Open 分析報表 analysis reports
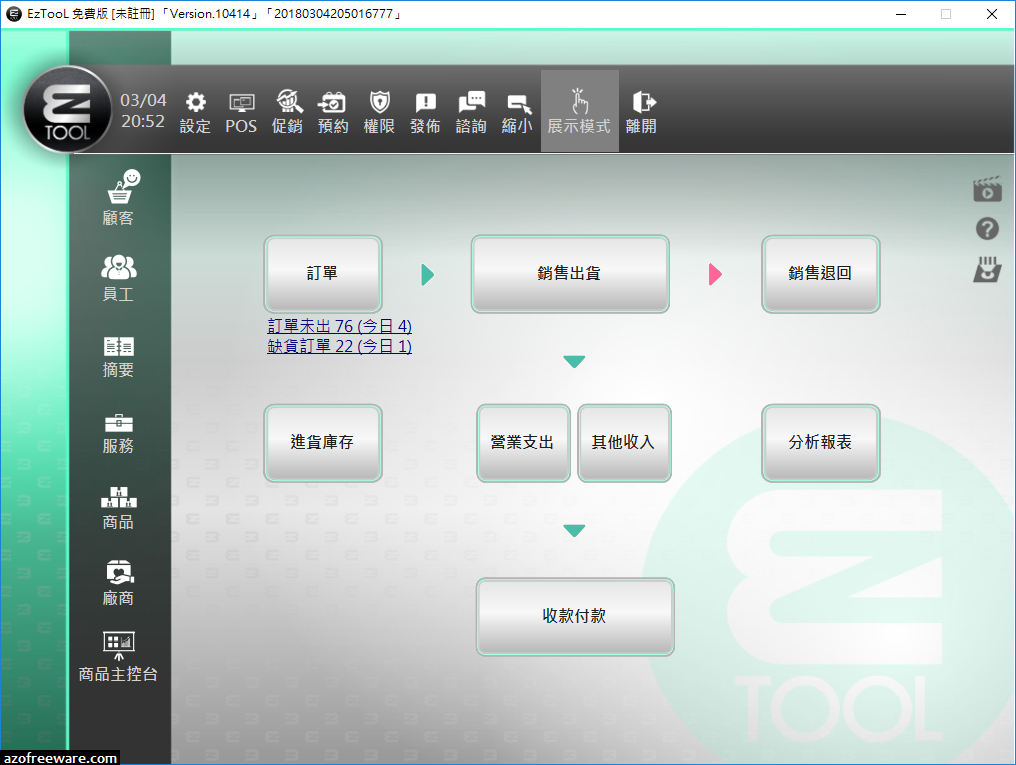The image size is (1016, 765). point(820,443)
